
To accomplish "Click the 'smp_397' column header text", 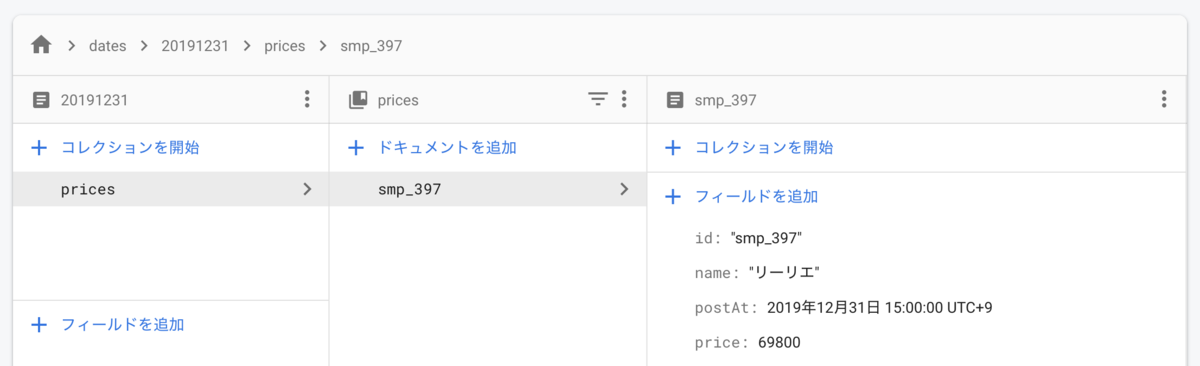I will pos(725,100).
